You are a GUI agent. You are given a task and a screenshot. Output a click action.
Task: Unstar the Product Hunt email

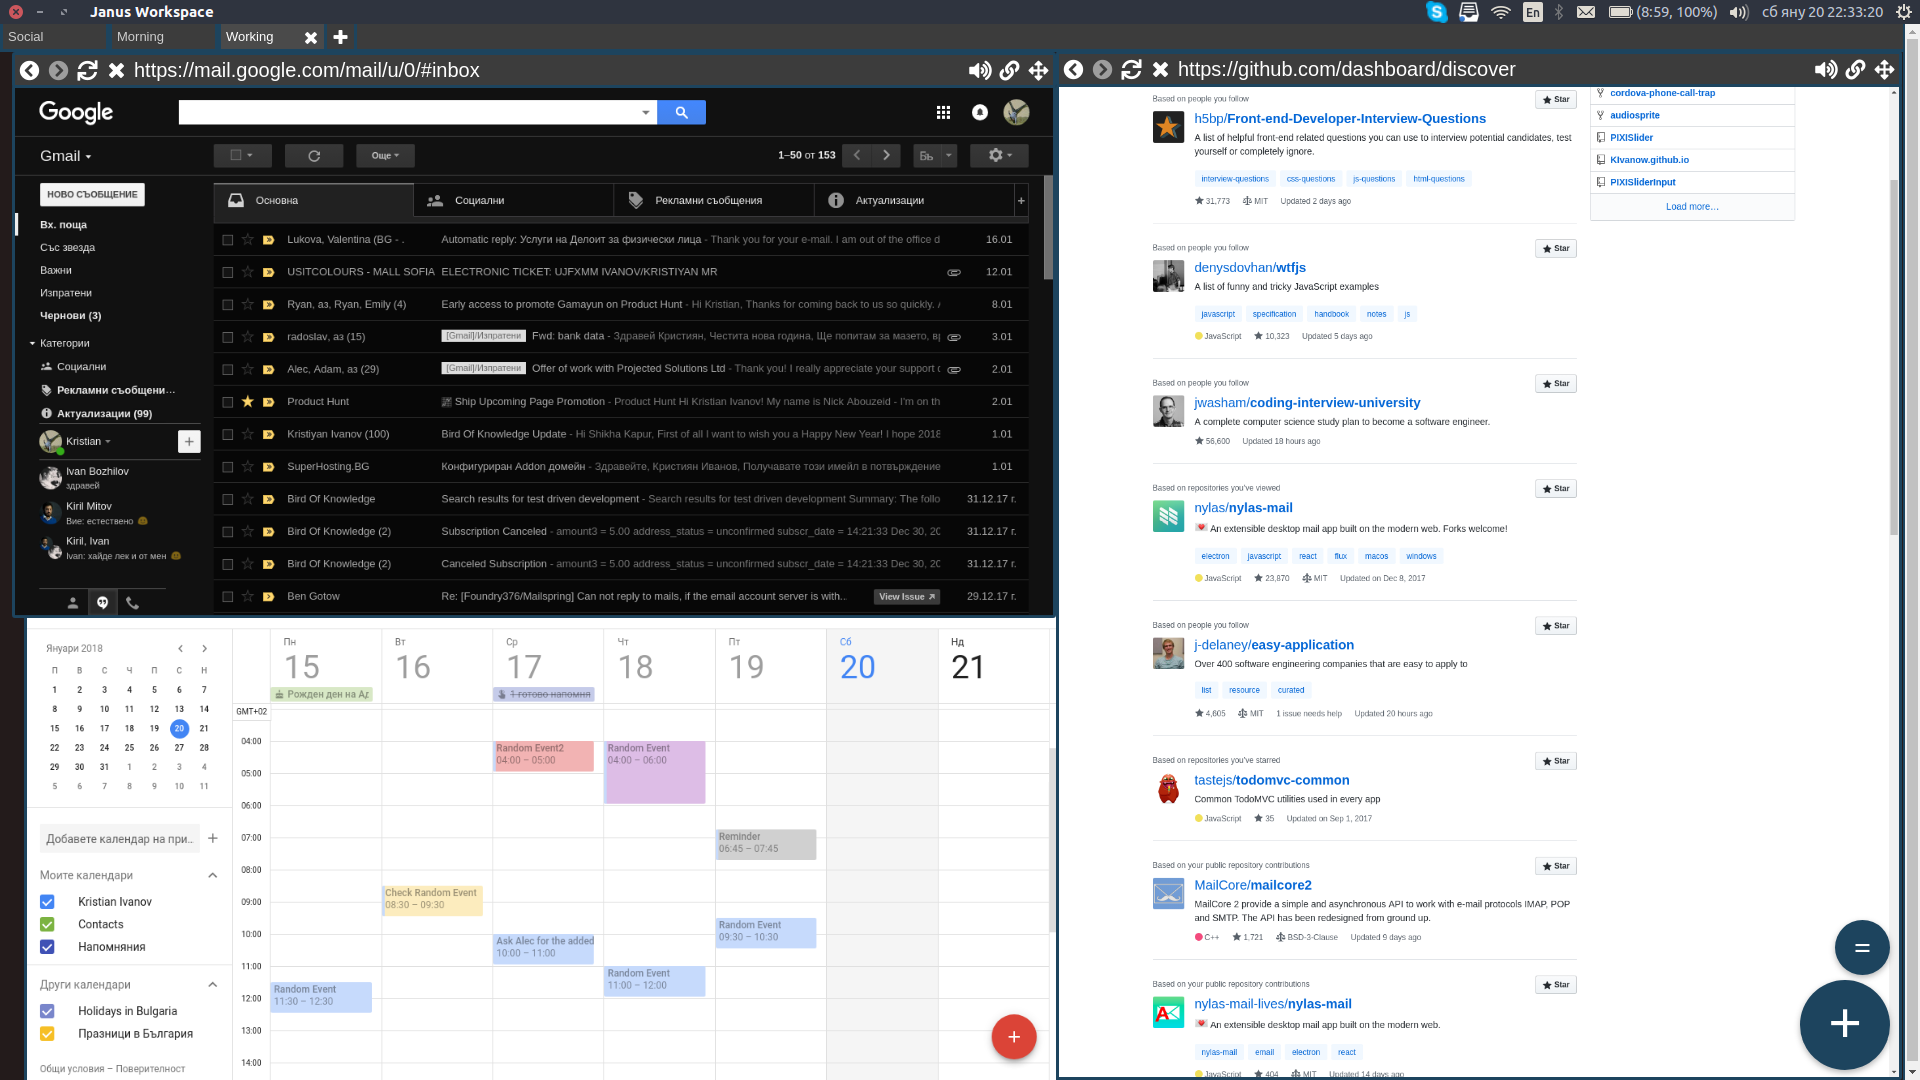tap(246, 401)
